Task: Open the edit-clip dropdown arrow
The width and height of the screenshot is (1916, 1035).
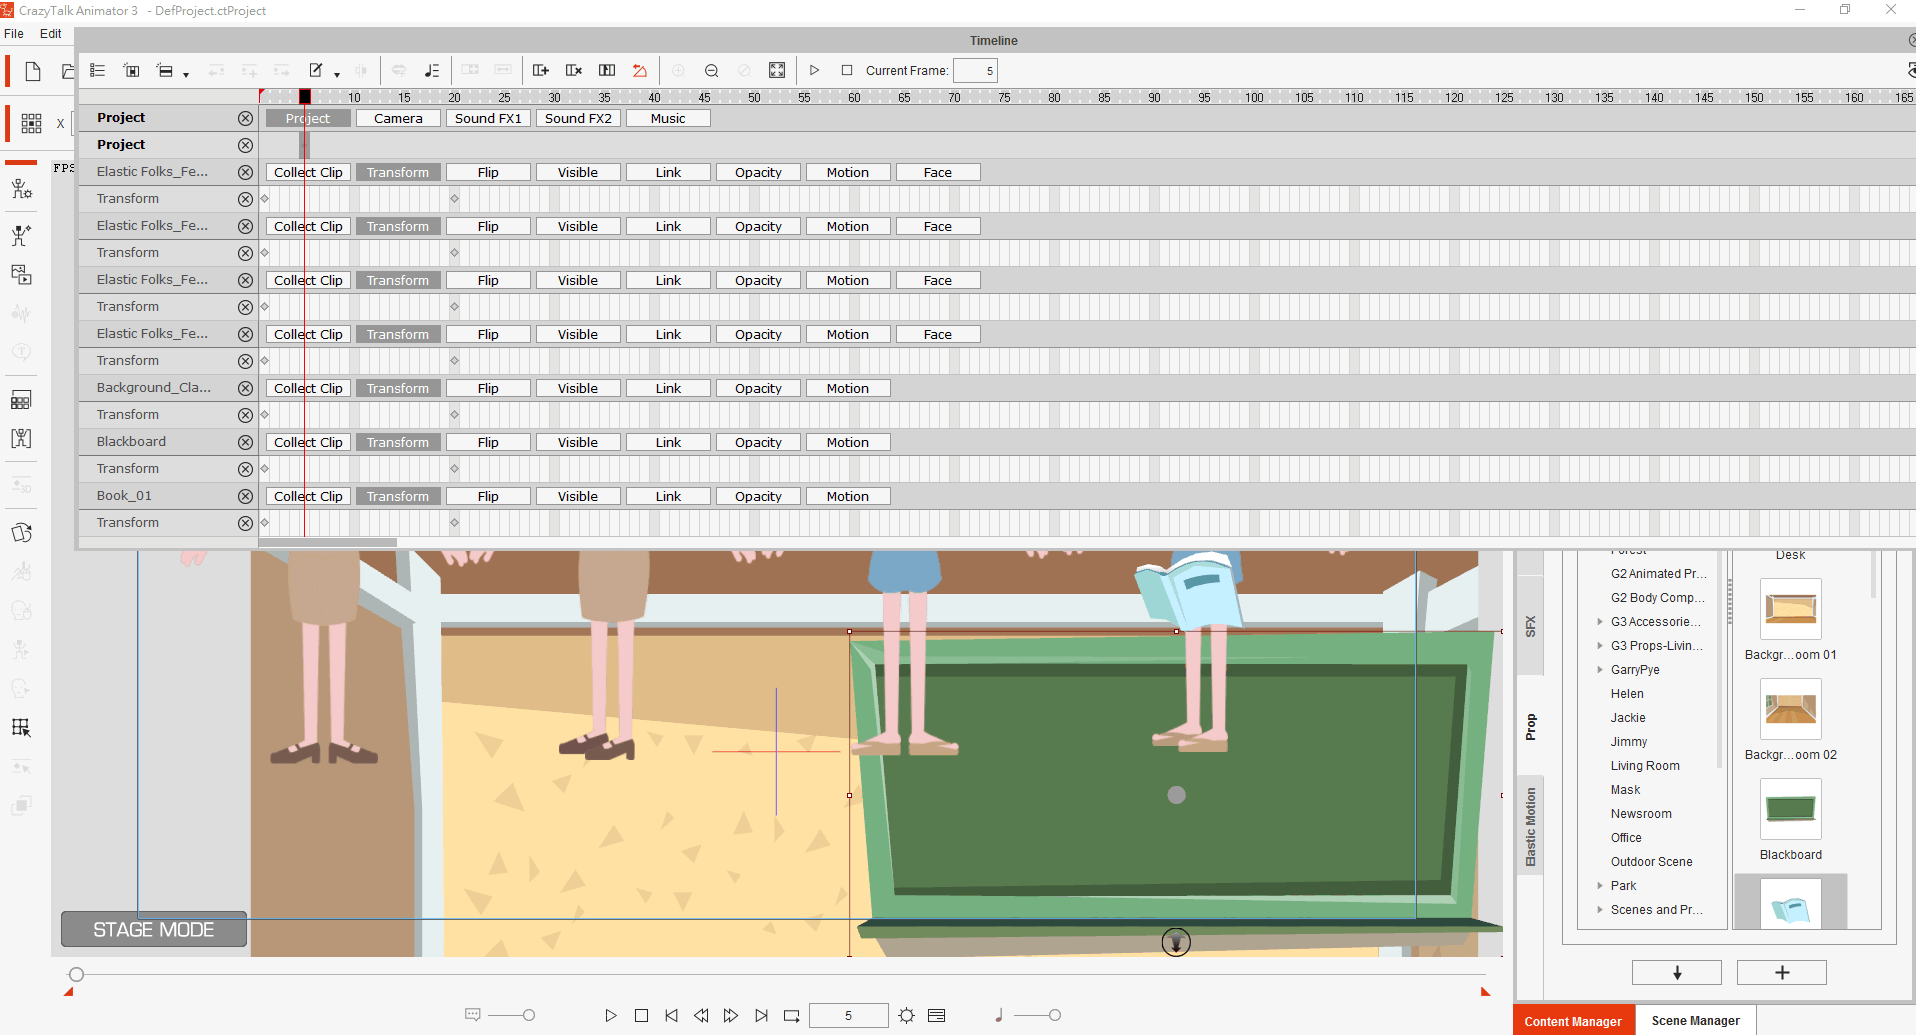Action: [x=337, y=74]
